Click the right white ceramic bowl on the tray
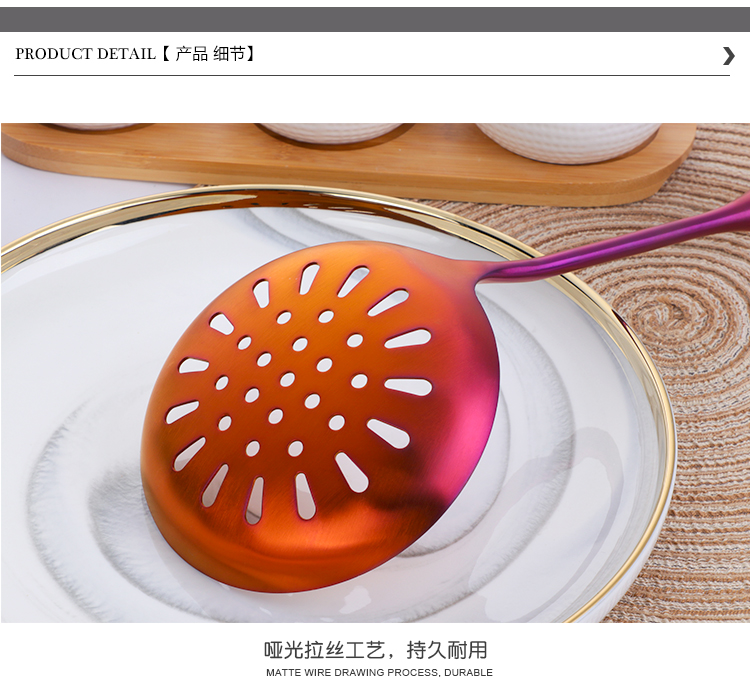Screen dimensions: 750x691 [x=568, y=140]
